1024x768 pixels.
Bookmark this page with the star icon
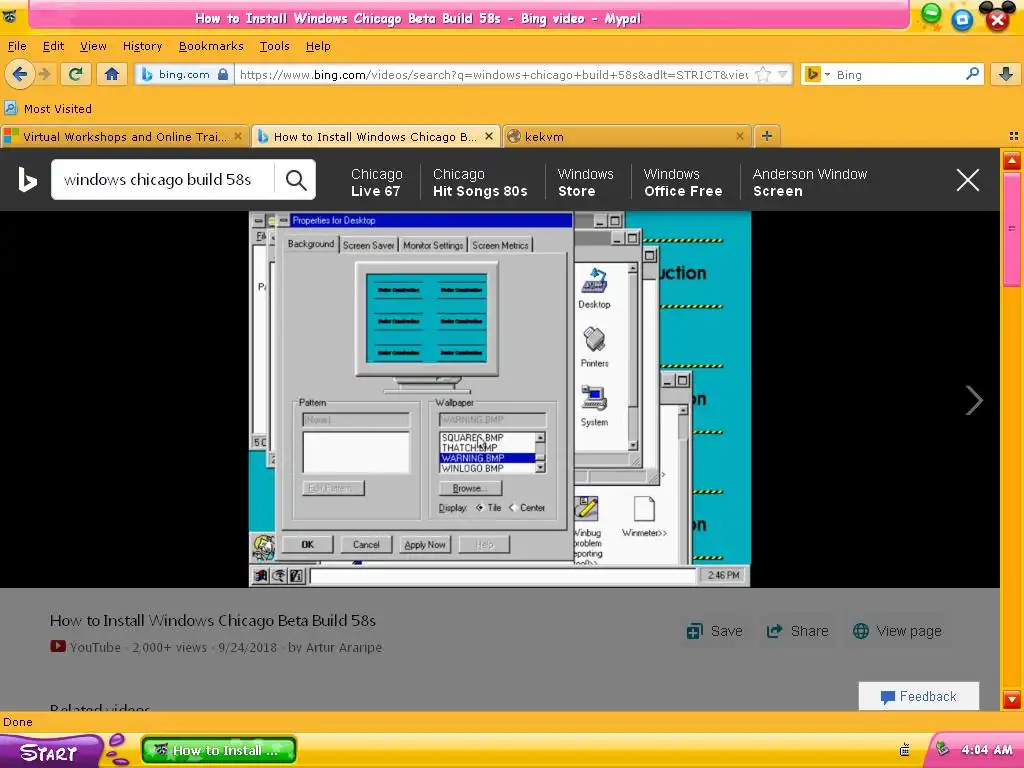(x=763, y=74)
